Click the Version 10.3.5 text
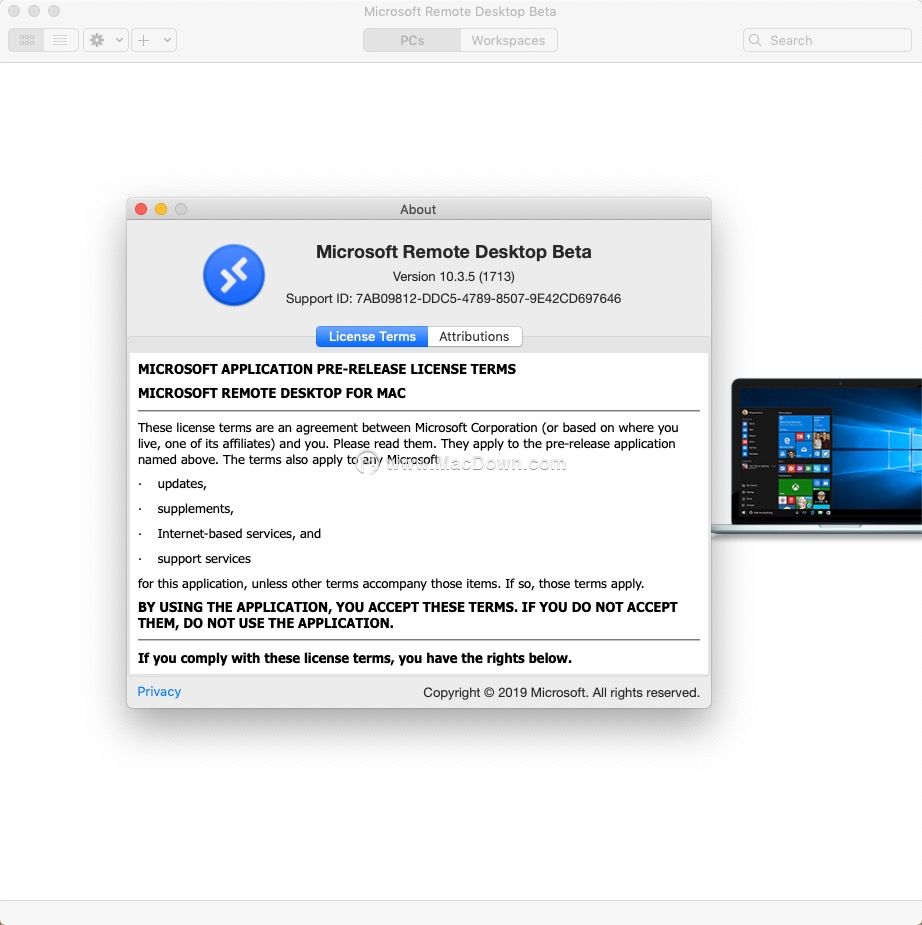This screenshot has width=922, height=925. point(453,276)
